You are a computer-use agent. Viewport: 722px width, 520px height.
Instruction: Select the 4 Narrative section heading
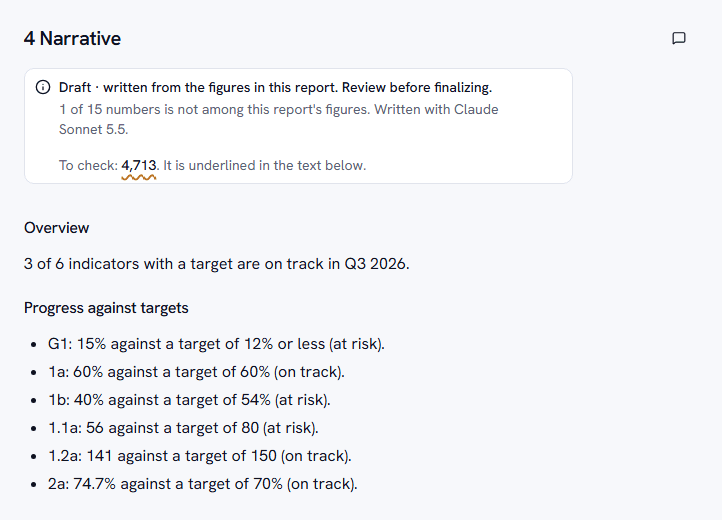pos(72,38)
